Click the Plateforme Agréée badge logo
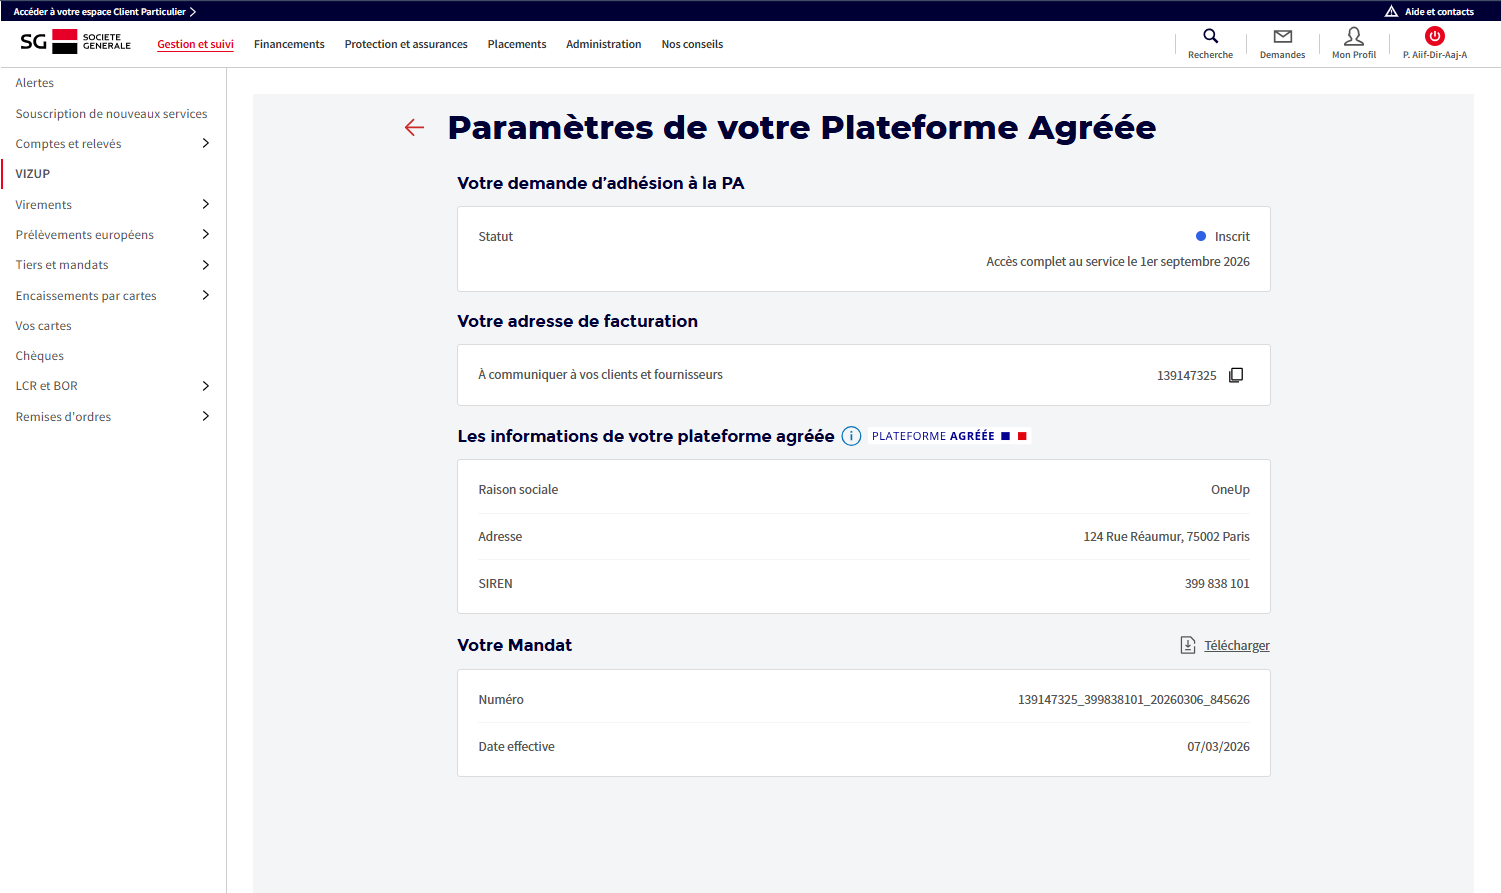Image resolution: width=1501 pixels, height=893 pixels. [949, 436]
